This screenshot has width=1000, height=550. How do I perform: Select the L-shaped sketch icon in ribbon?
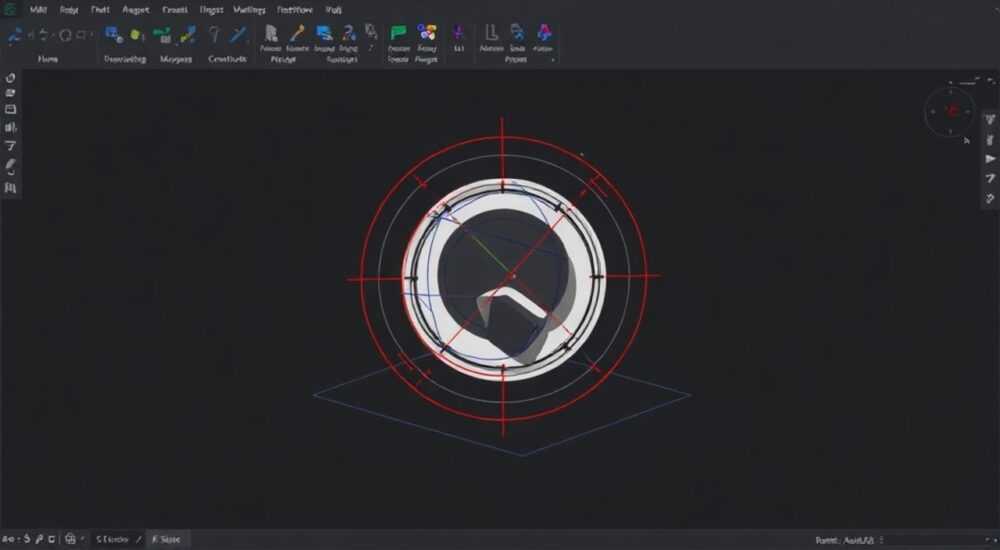491,33
